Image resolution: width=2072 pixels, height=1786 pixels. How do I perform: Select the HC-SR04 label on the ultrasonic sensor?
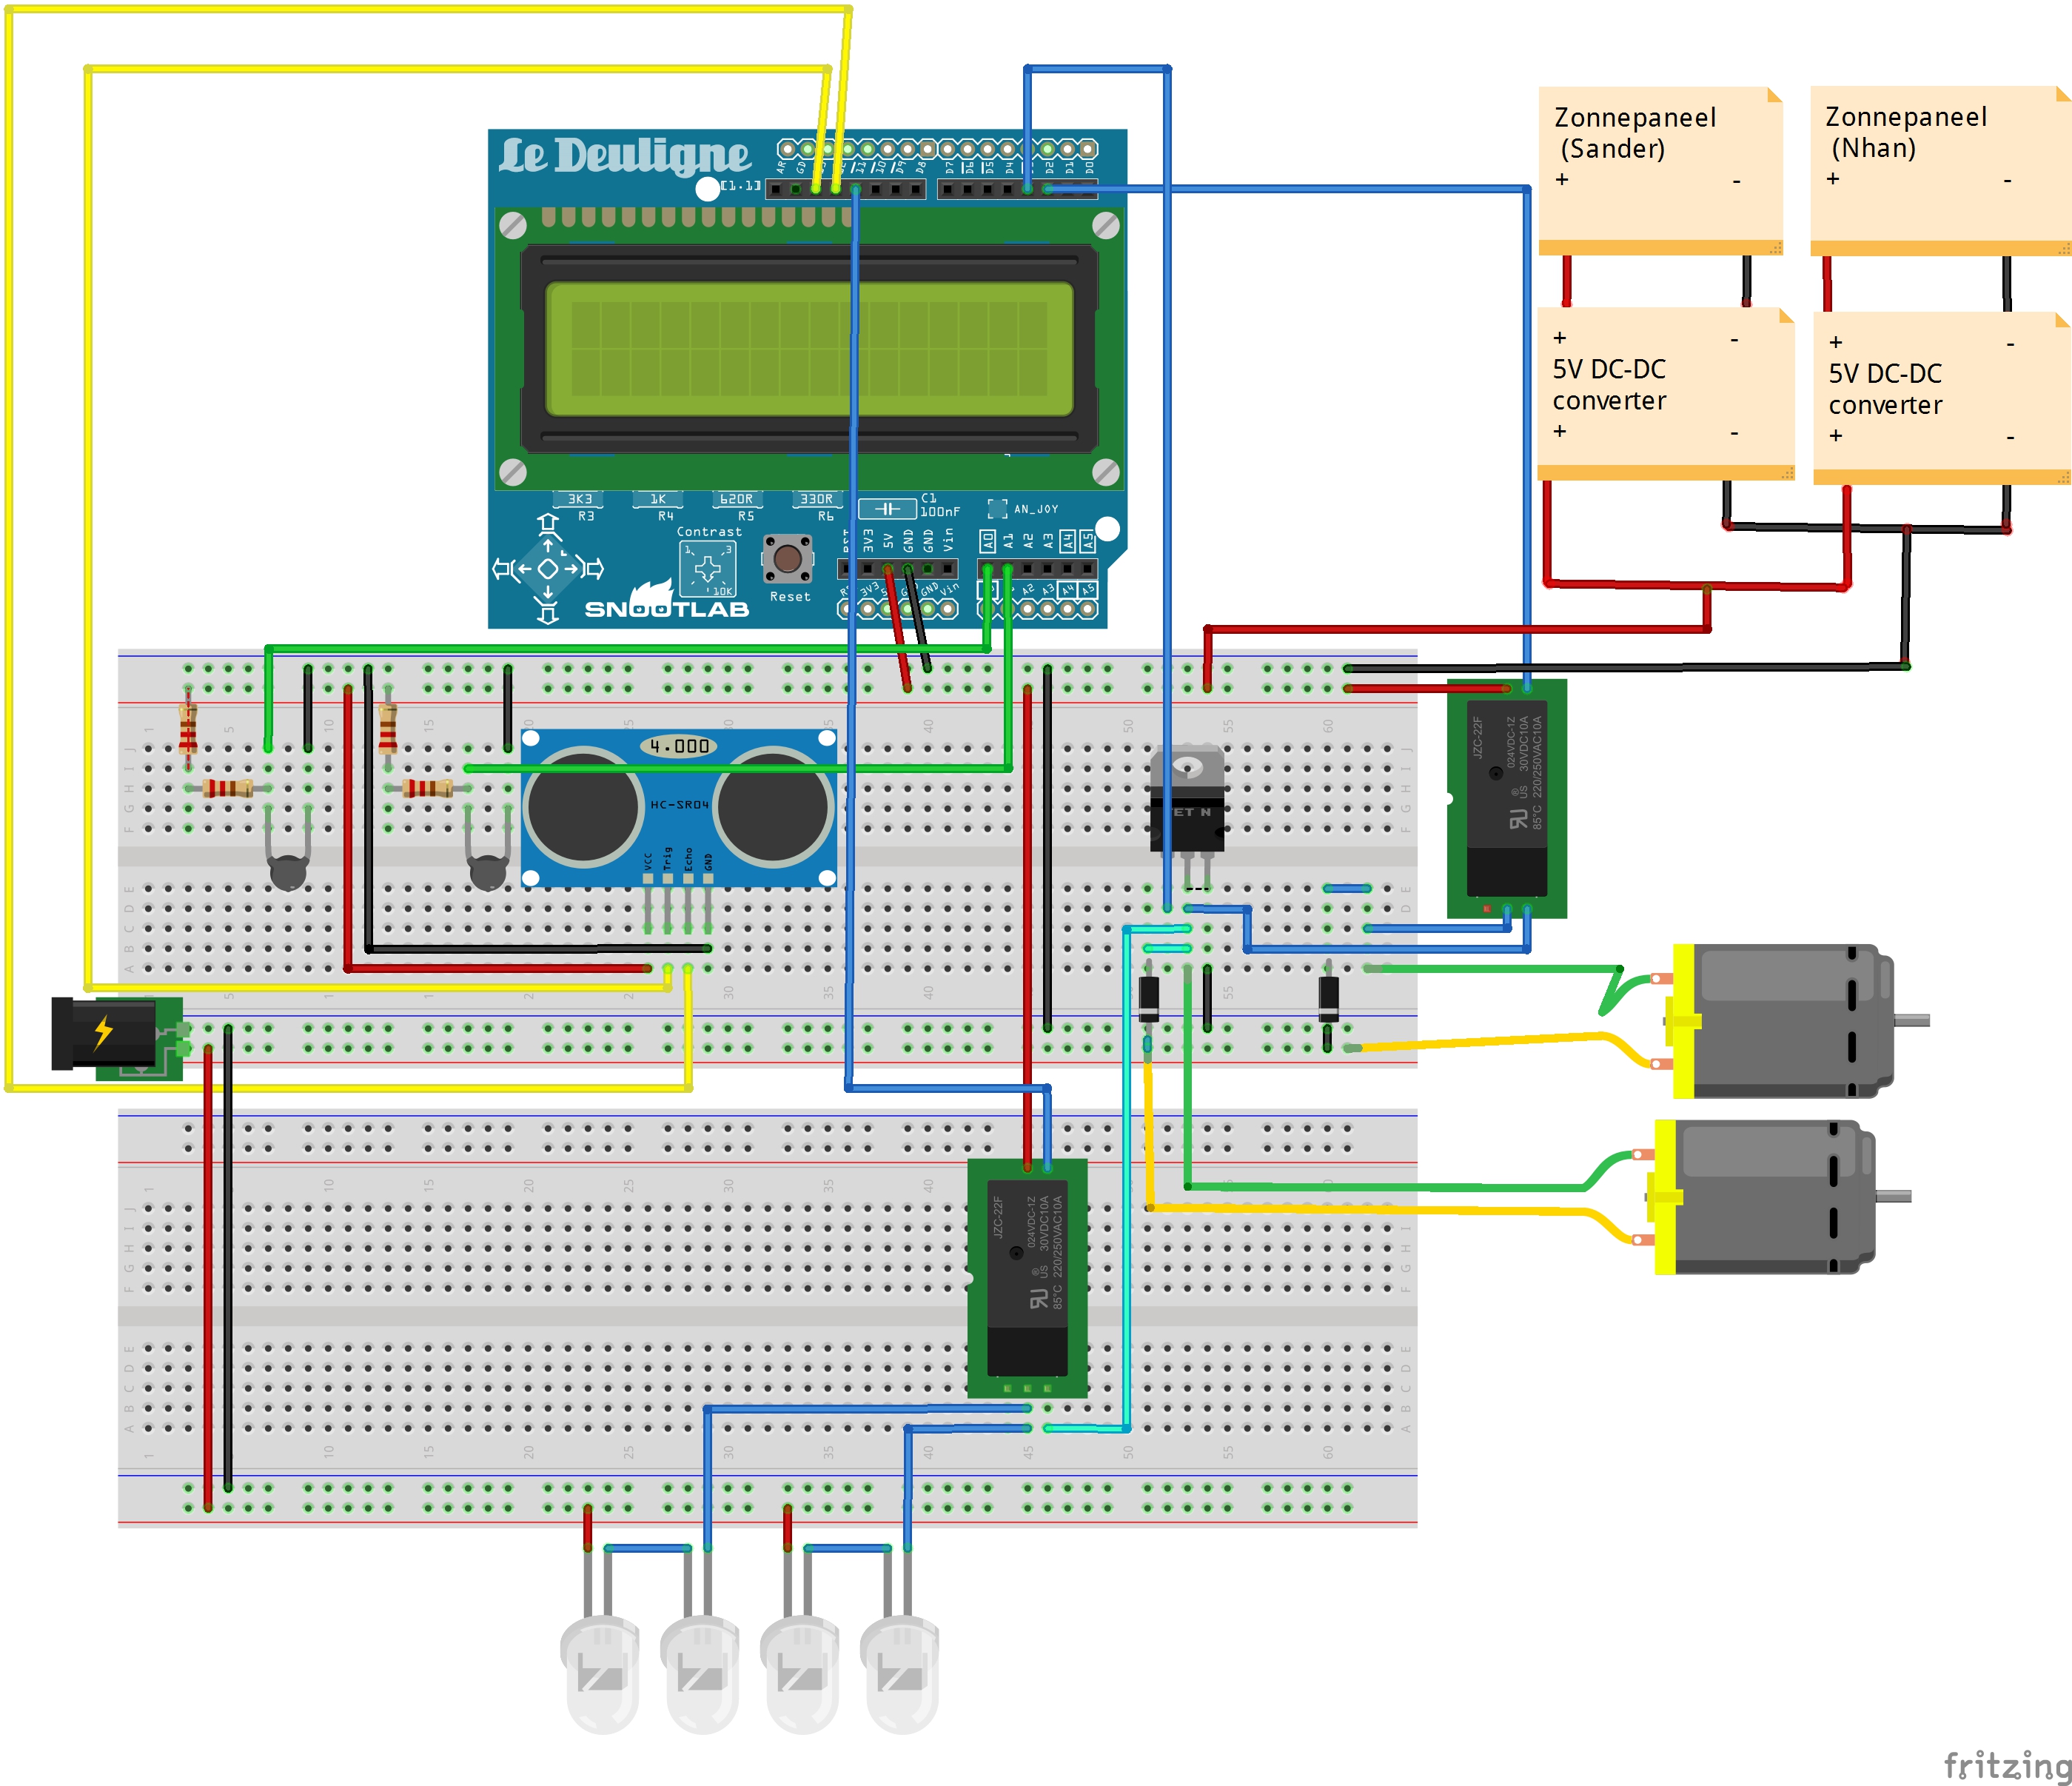click(679, 804)
